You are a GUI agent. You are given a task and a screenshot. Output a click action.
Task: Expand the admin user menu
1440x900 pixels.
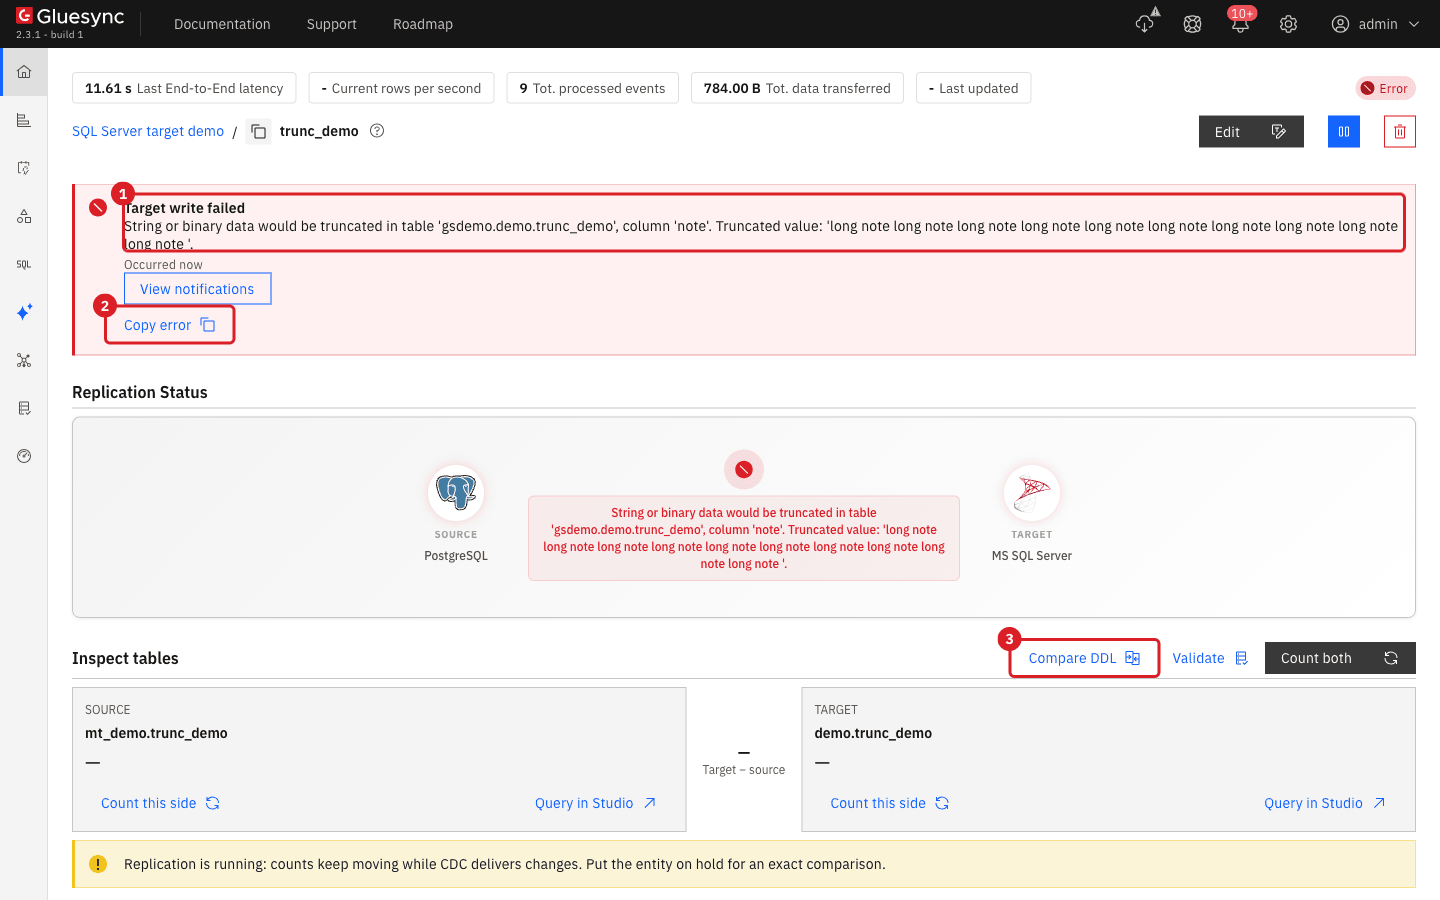point(1376,24)
